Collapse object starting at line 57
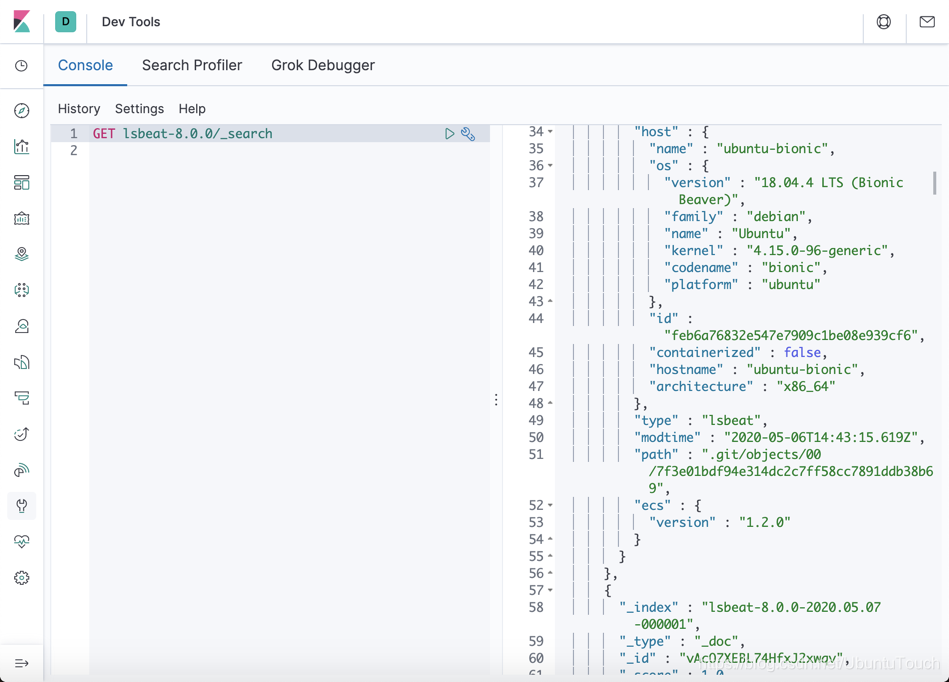Screen dimensions: 949x682 click(550, 589)
